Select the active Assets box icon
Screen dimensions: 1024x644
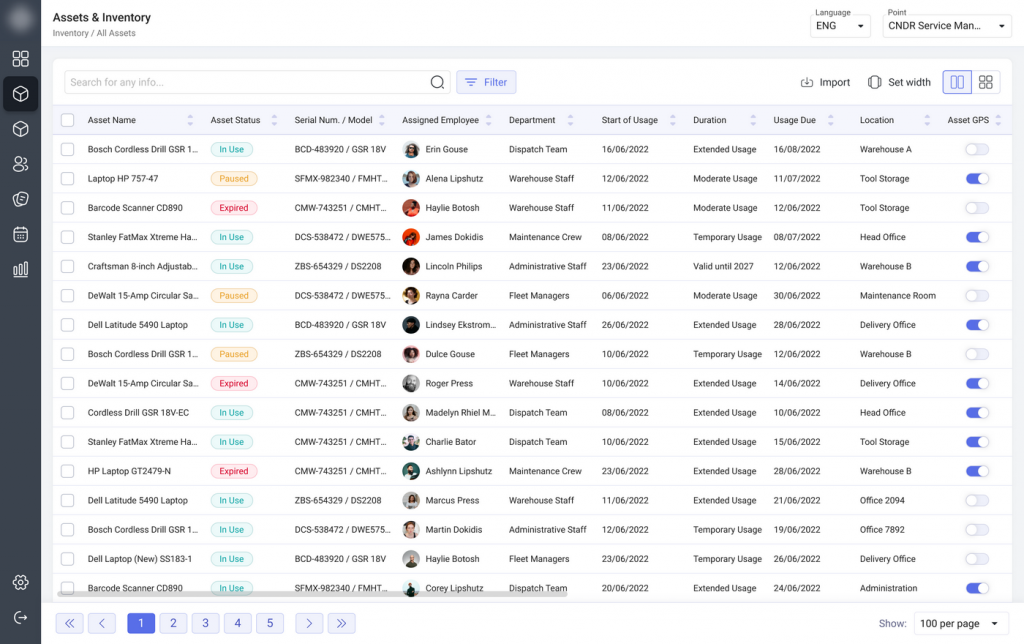tap(20, 93)
